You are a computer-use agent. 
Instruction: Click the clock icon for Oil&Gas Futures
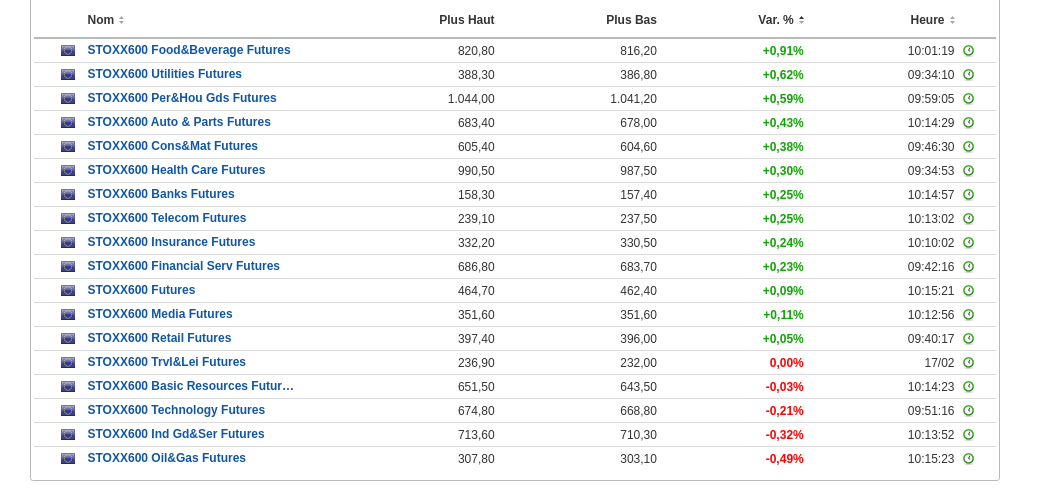point(968,459)
